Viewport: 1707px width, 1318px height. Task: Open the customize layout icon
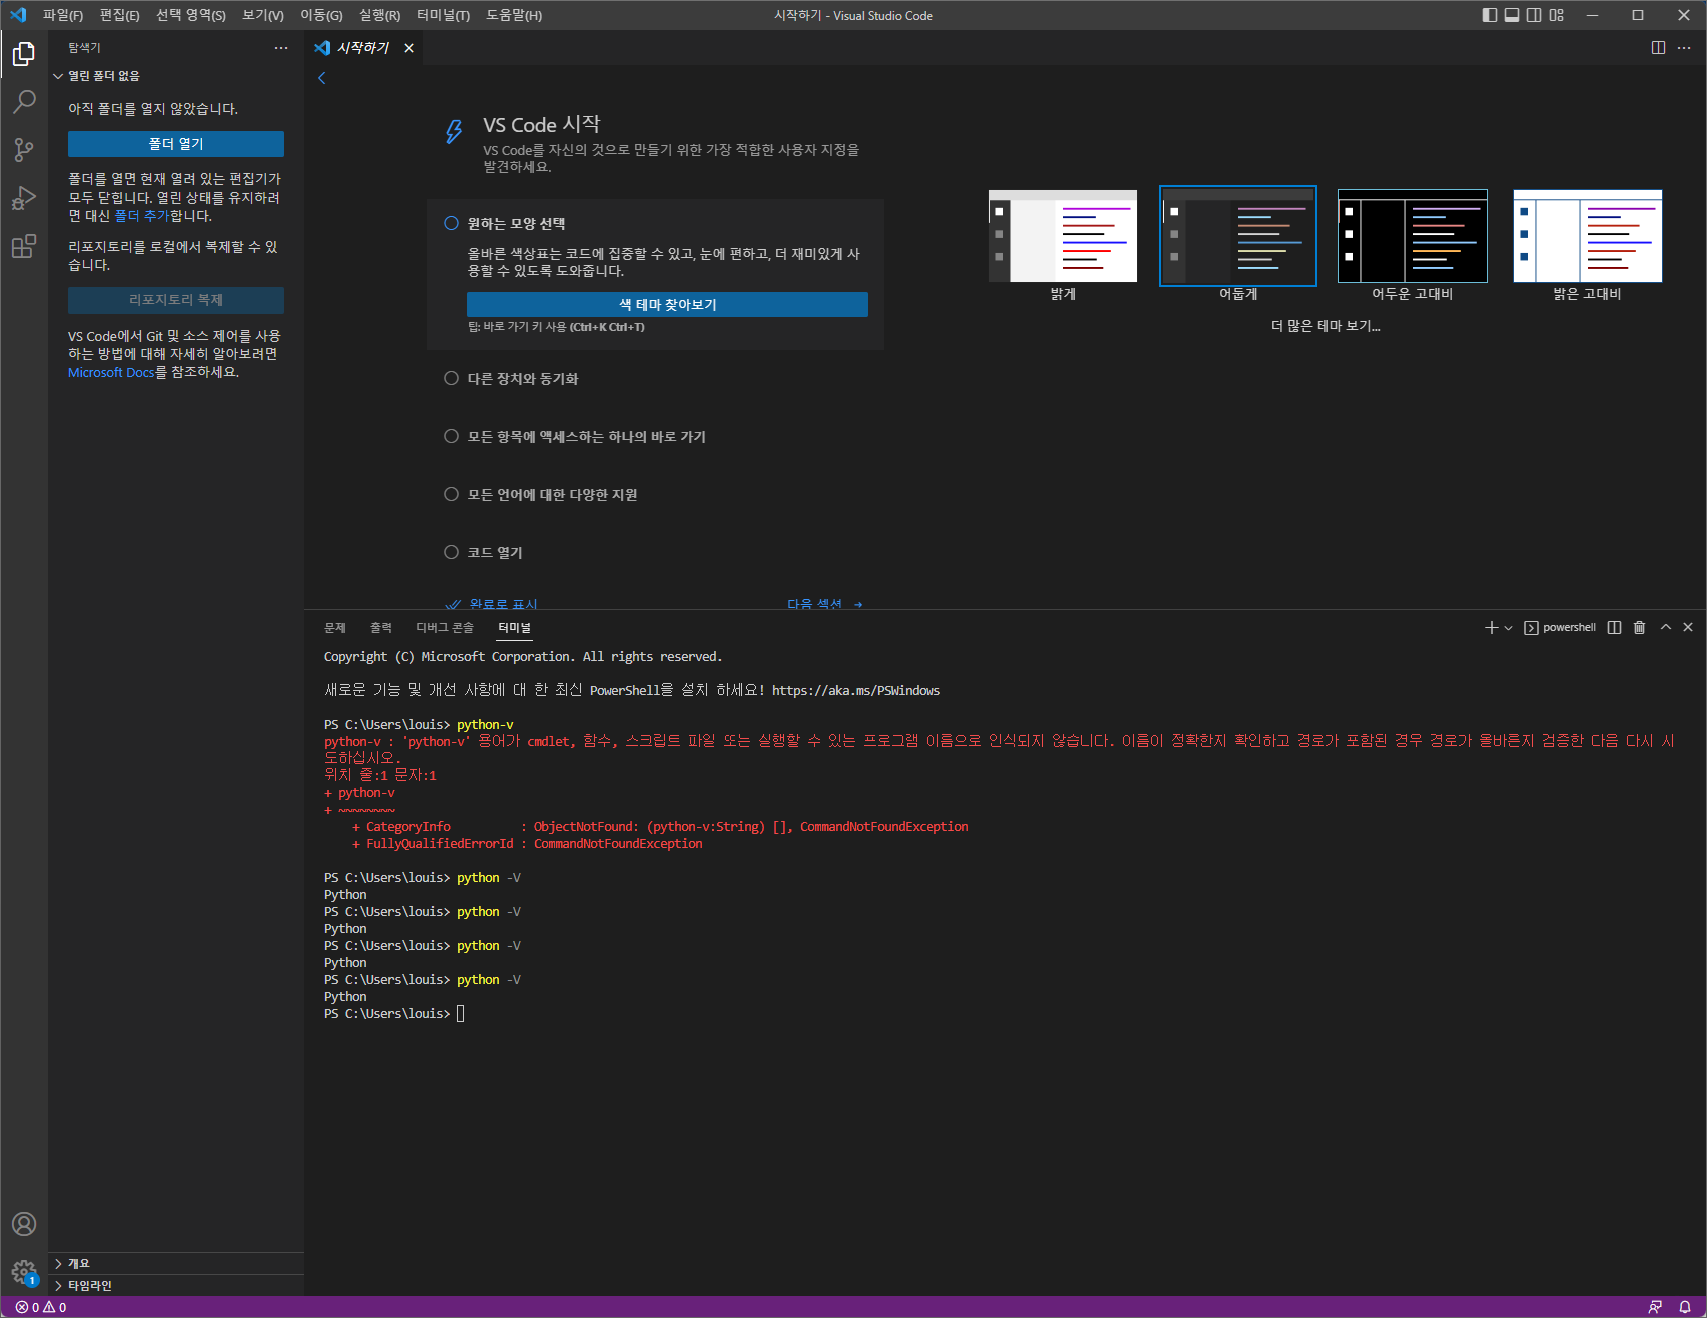1557,15
